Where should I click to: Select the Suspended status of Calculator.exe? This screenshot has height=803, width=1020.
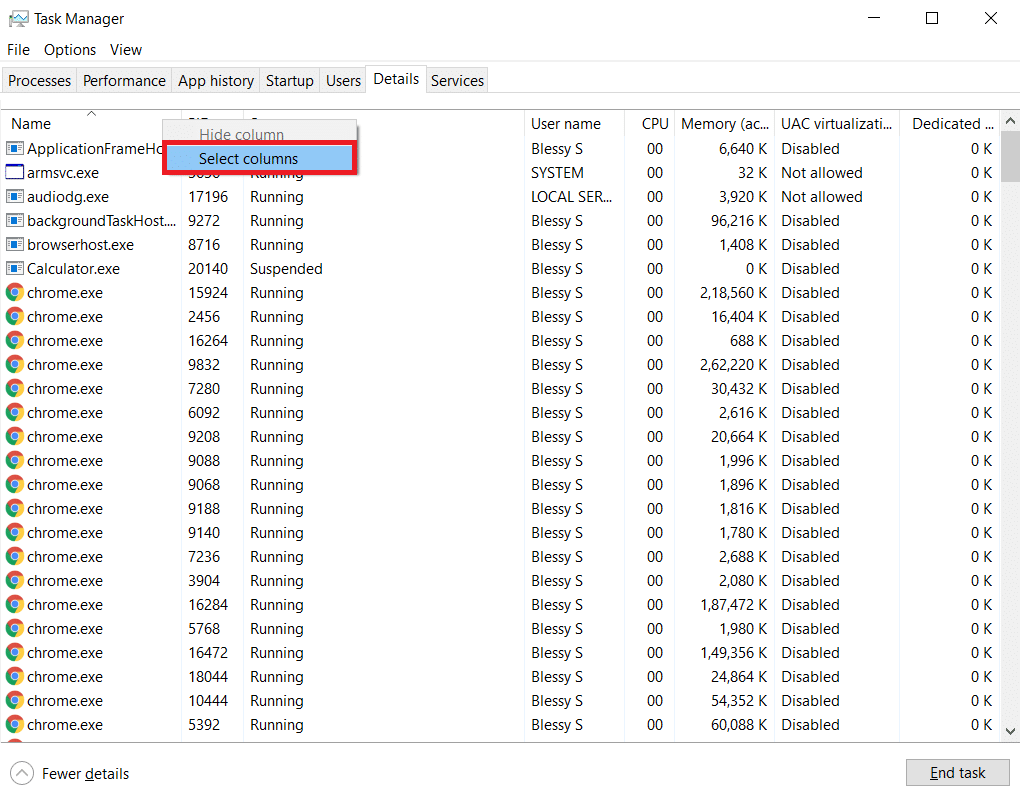coord(286,269)
